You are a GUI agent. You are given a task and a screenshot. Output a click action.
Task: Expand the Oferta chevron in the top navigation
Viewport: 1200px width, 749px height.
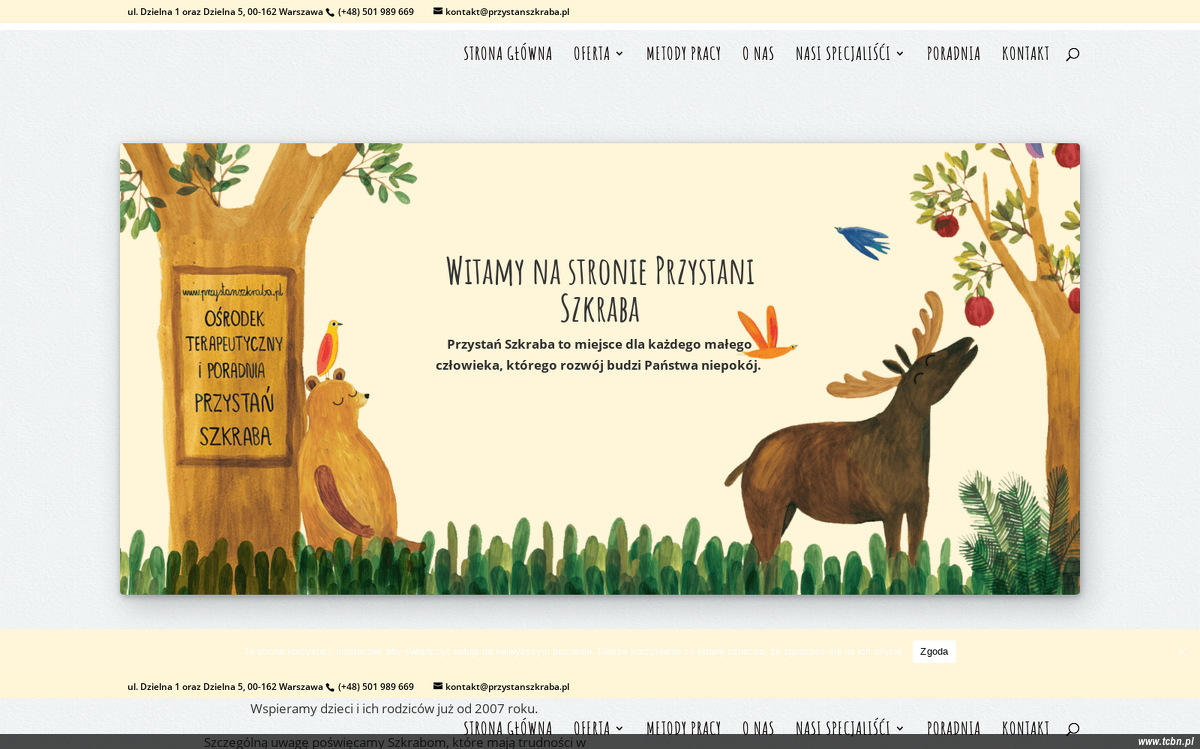tap(620, 54)
